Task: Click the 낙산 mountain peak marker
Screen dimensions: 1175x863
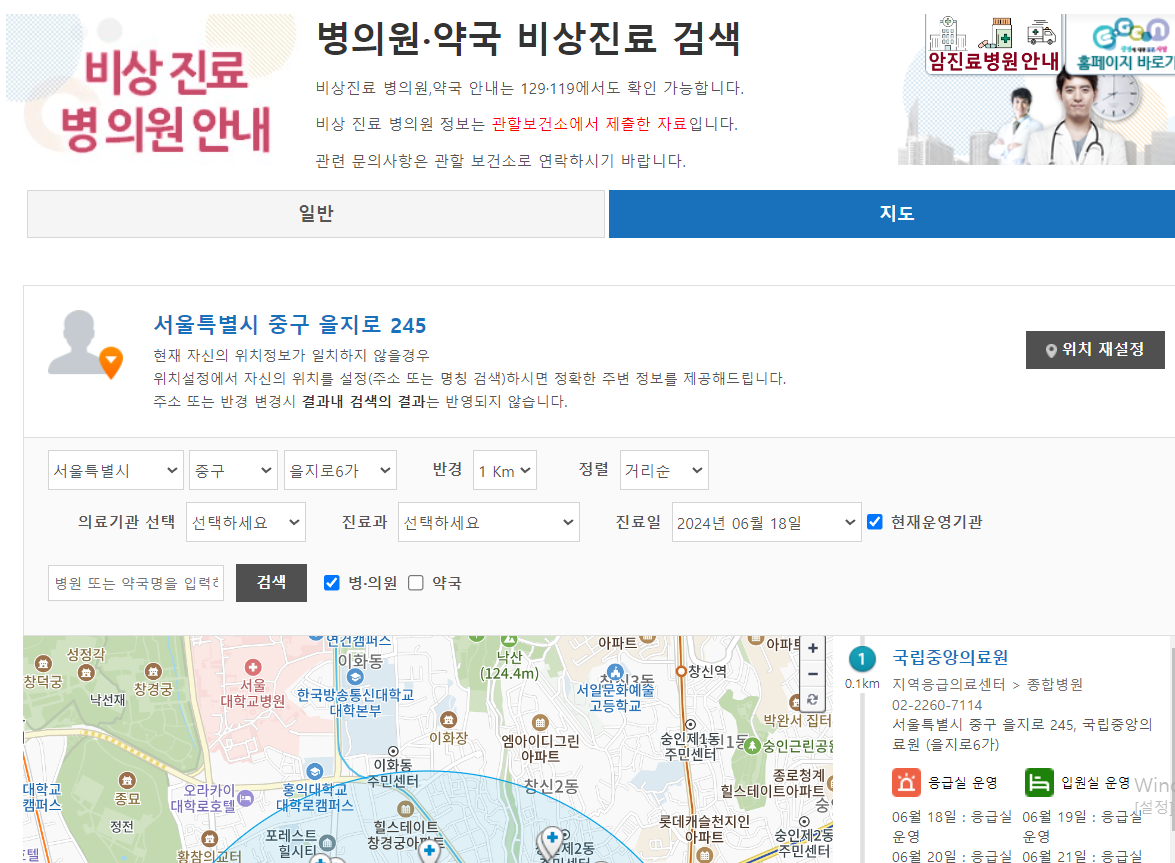Action: pos(510,641)
